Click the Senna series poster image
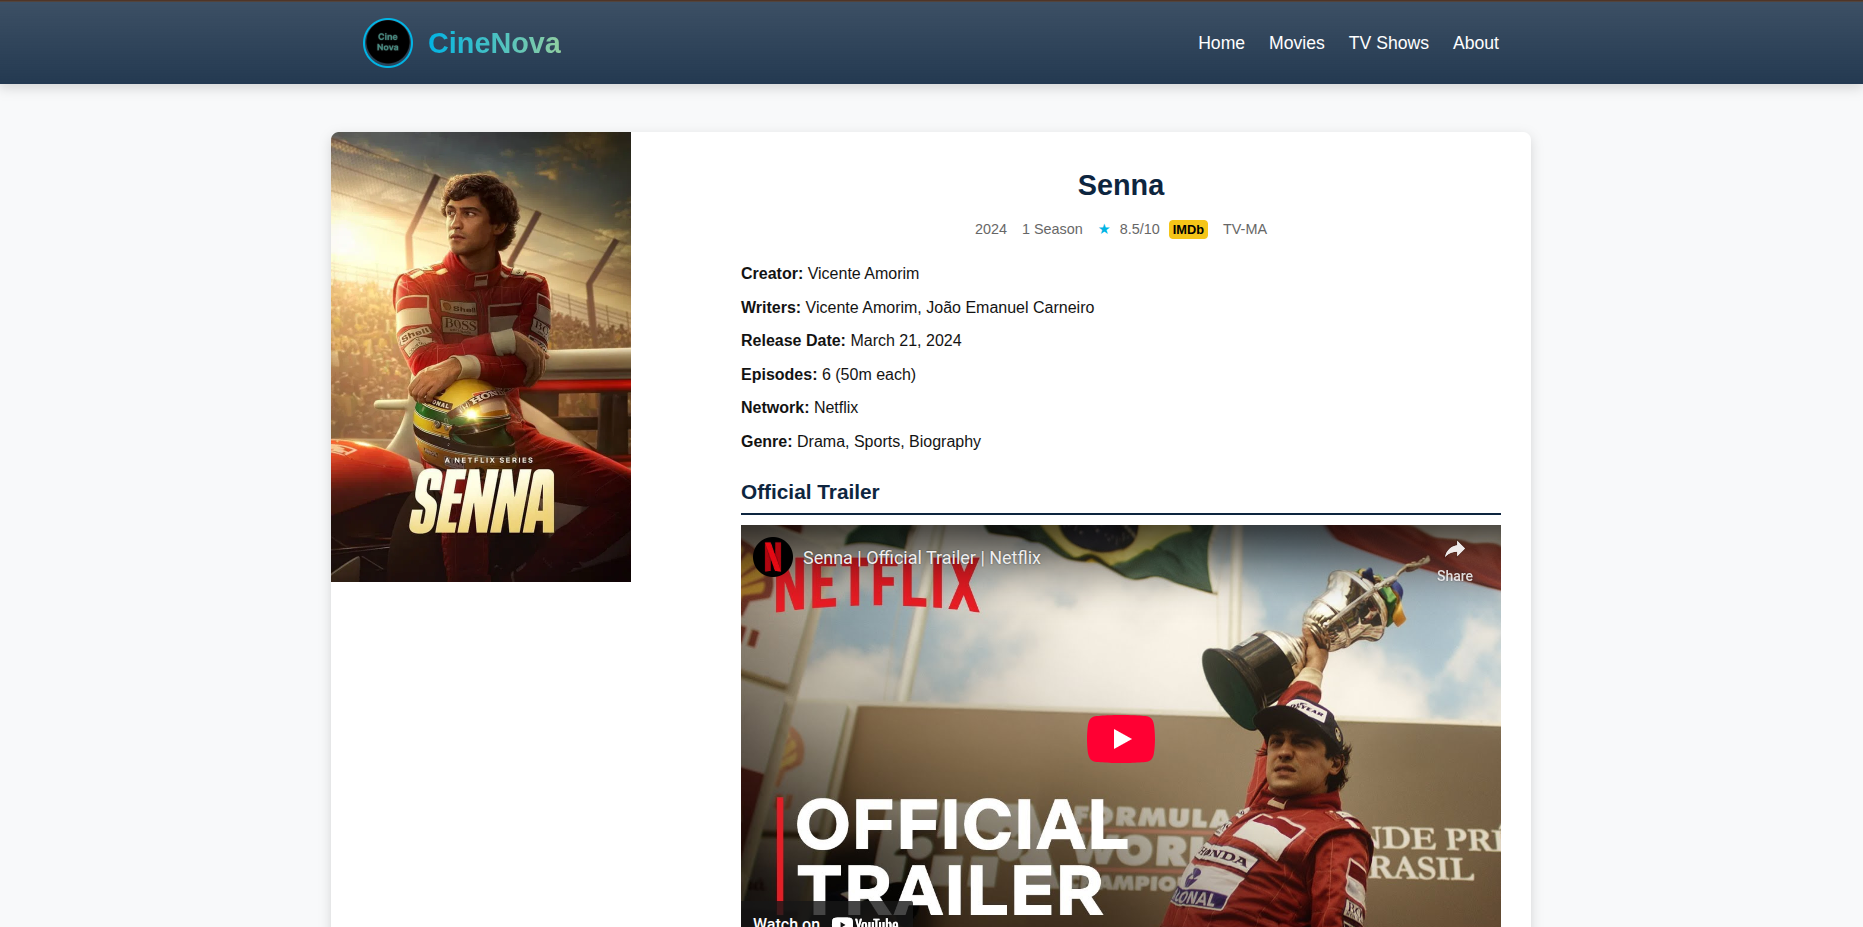This screenshot has width=1863, height=927. (x=481, y=357)
